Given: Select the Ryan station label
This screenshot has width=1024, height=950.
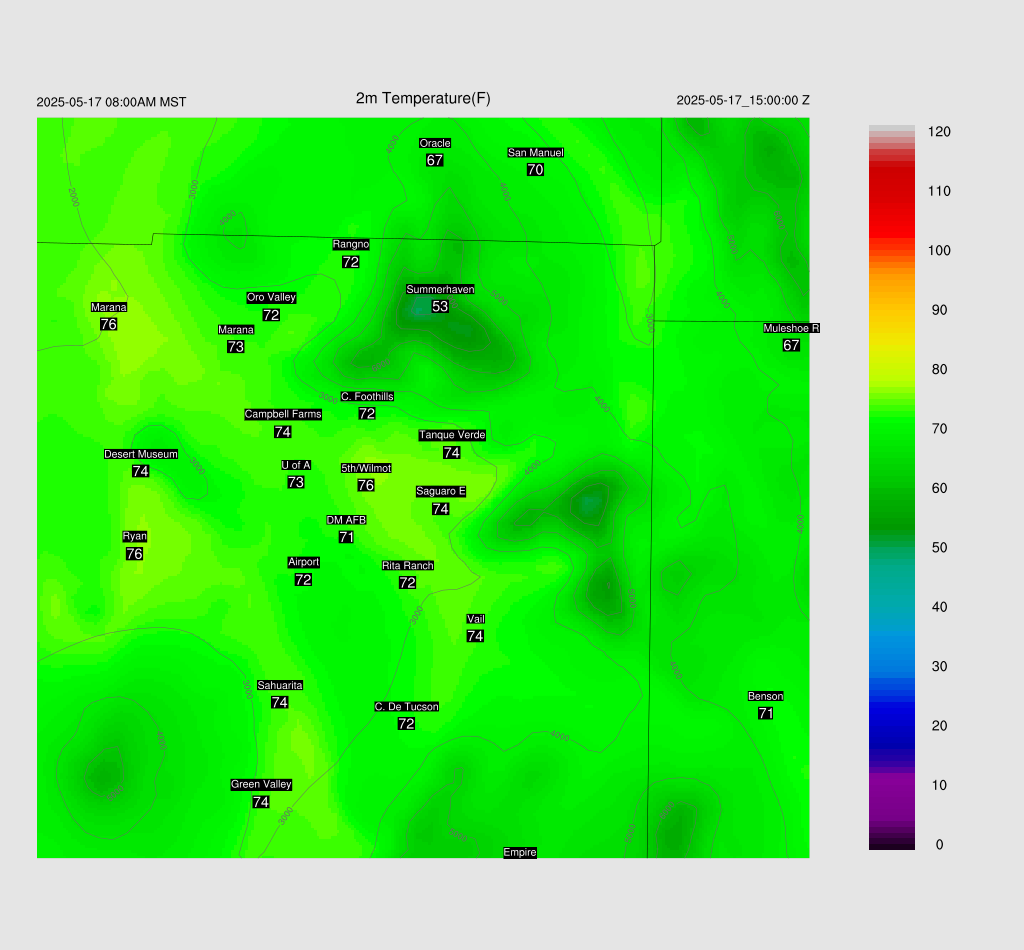Looking at the screenshot, I should point(135,537).
